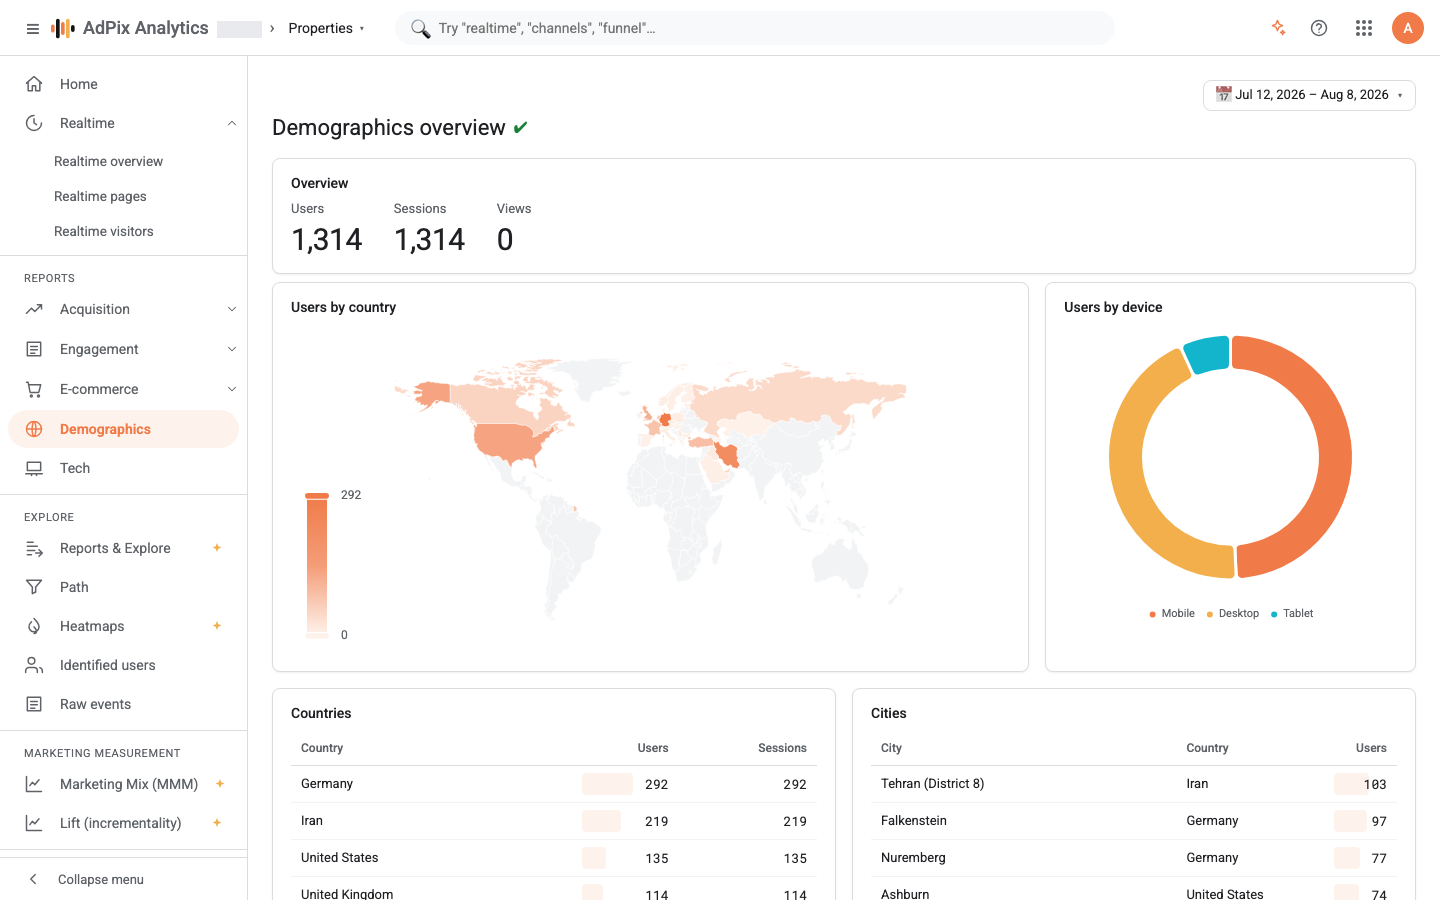Image resolution: width=1440 pixels, height=900 pixels.
Task: Expand the Acquisition section chevron
Action: (x=232, y=309)
